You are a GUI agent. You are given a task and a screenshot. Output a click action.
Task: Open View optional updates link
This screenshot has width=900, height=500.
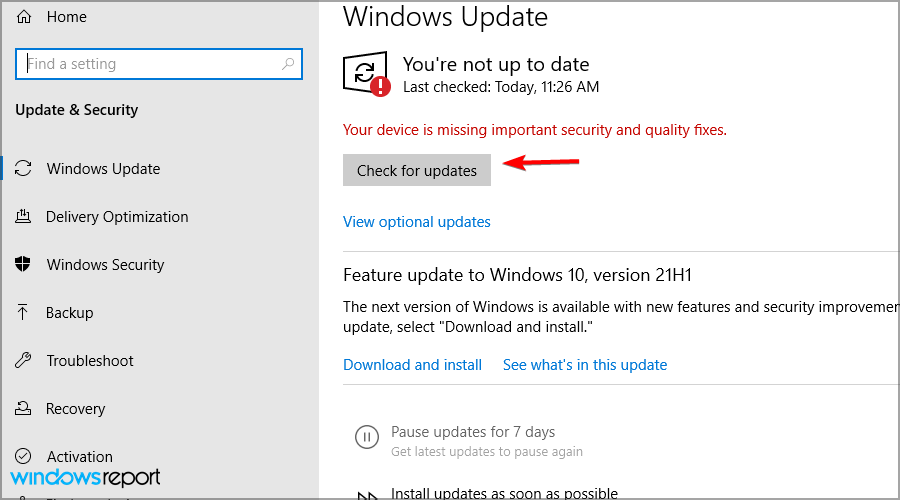(x=417, y=222)
